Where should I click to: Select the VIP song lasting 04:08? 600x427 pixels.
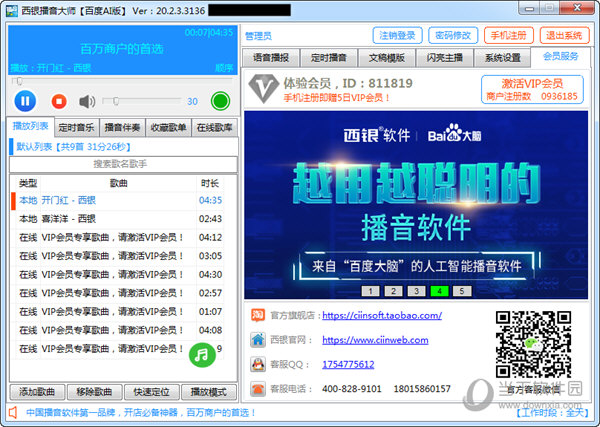coord(118,330)
